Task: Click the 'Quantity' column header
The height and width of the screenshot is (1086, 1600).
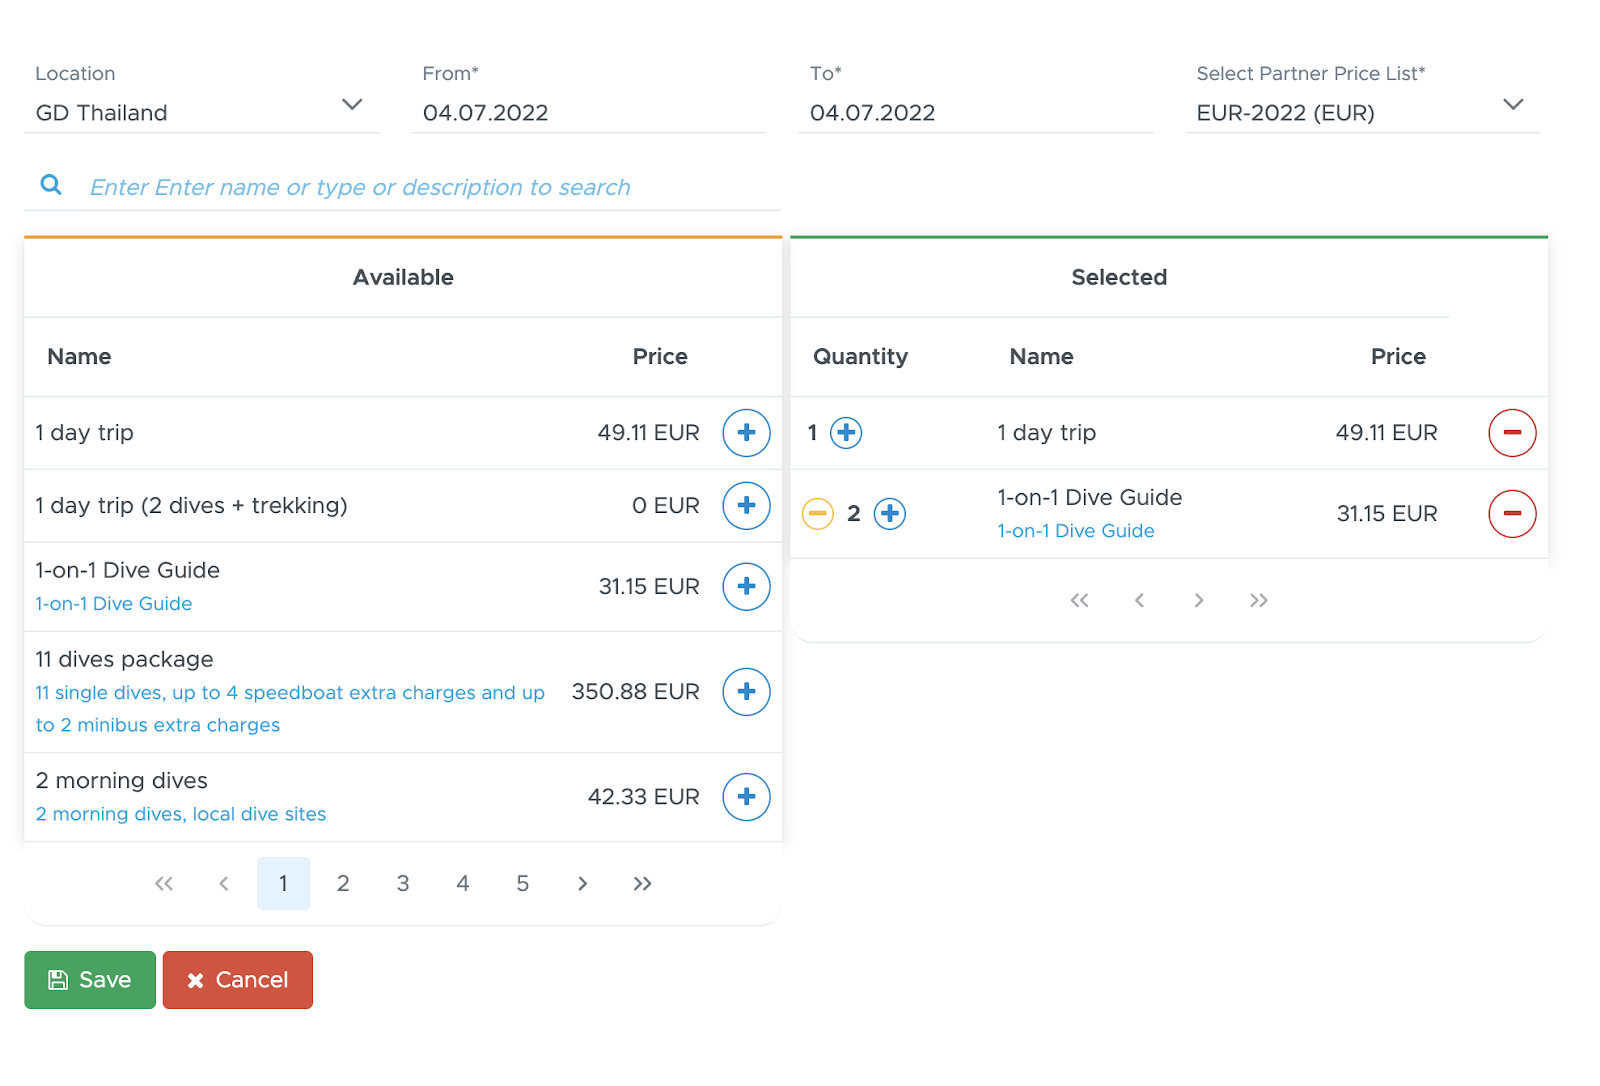Action: pos(860,357)
